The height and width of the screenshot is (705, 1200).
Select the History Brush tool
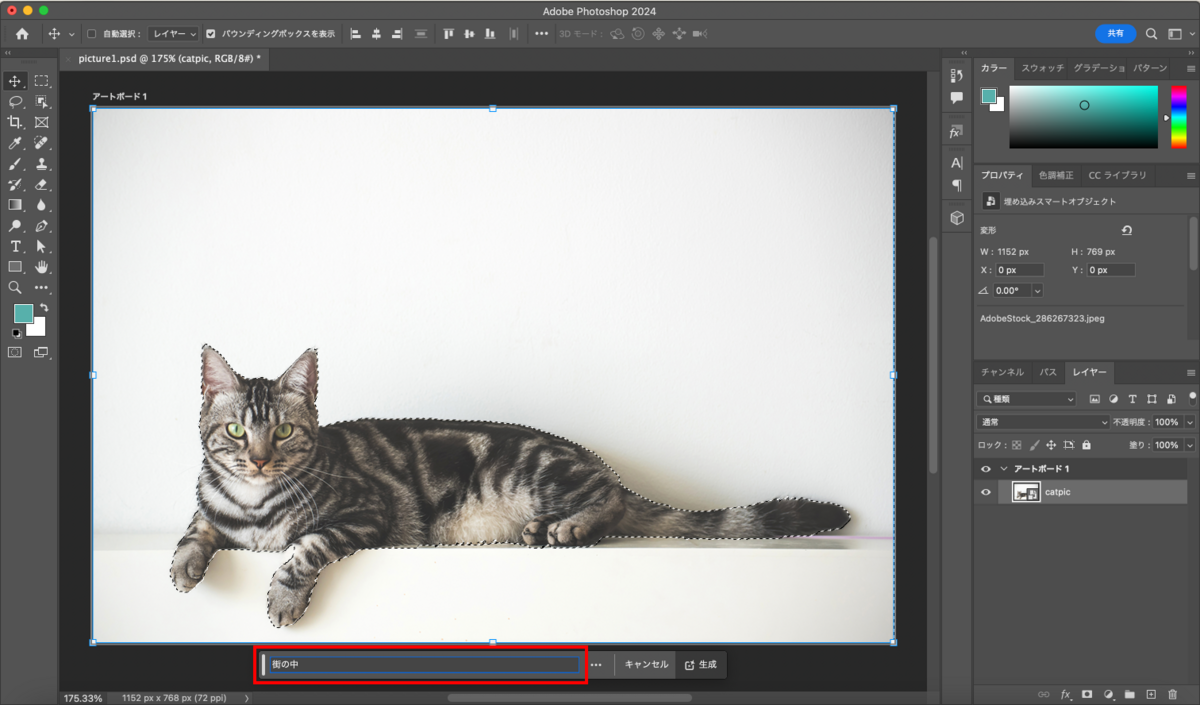click(x=15, y=185)
